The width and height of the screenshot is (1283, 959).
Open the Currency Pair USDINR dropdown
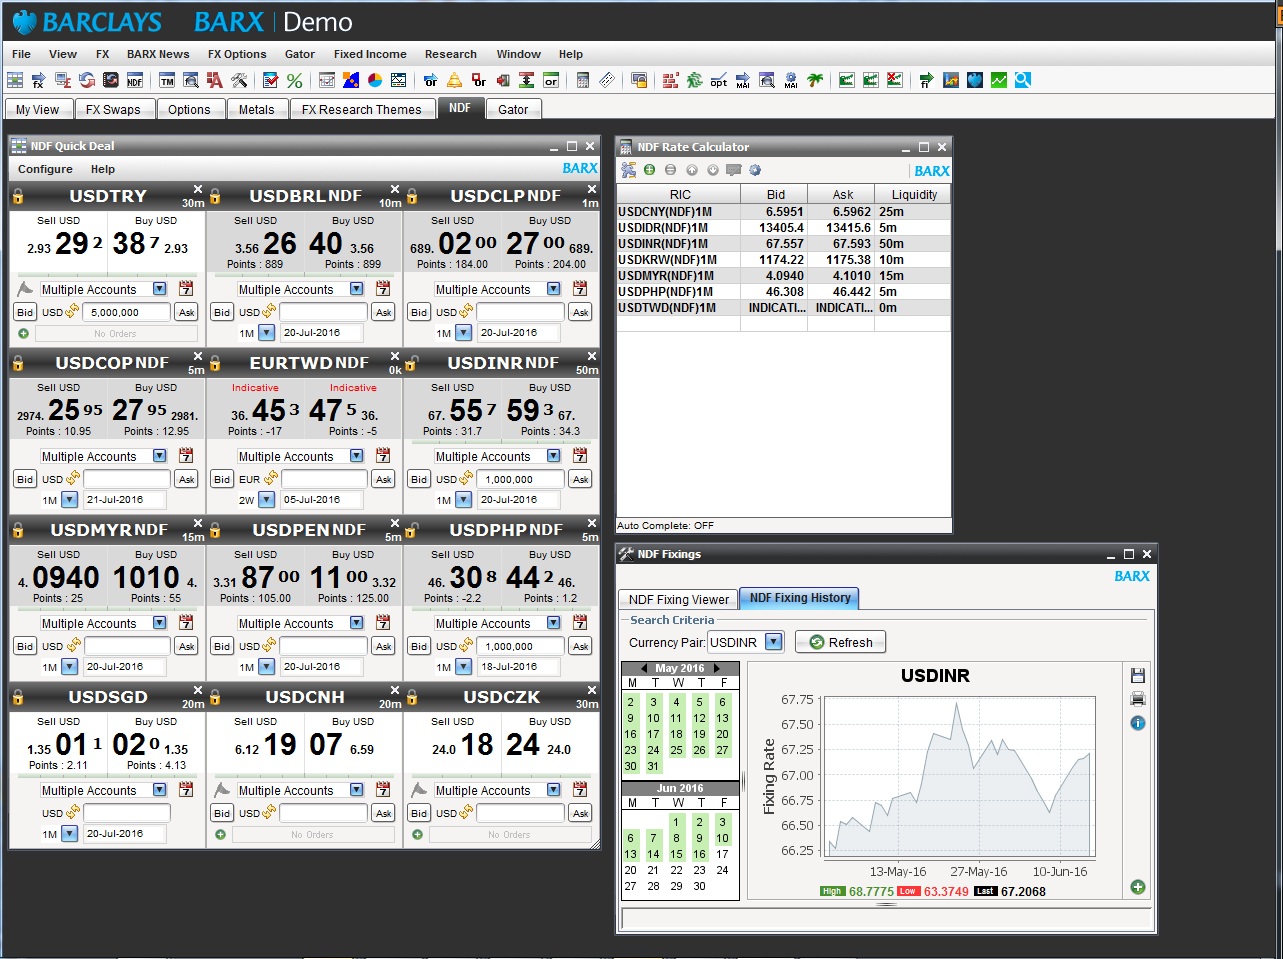[773, 642]
